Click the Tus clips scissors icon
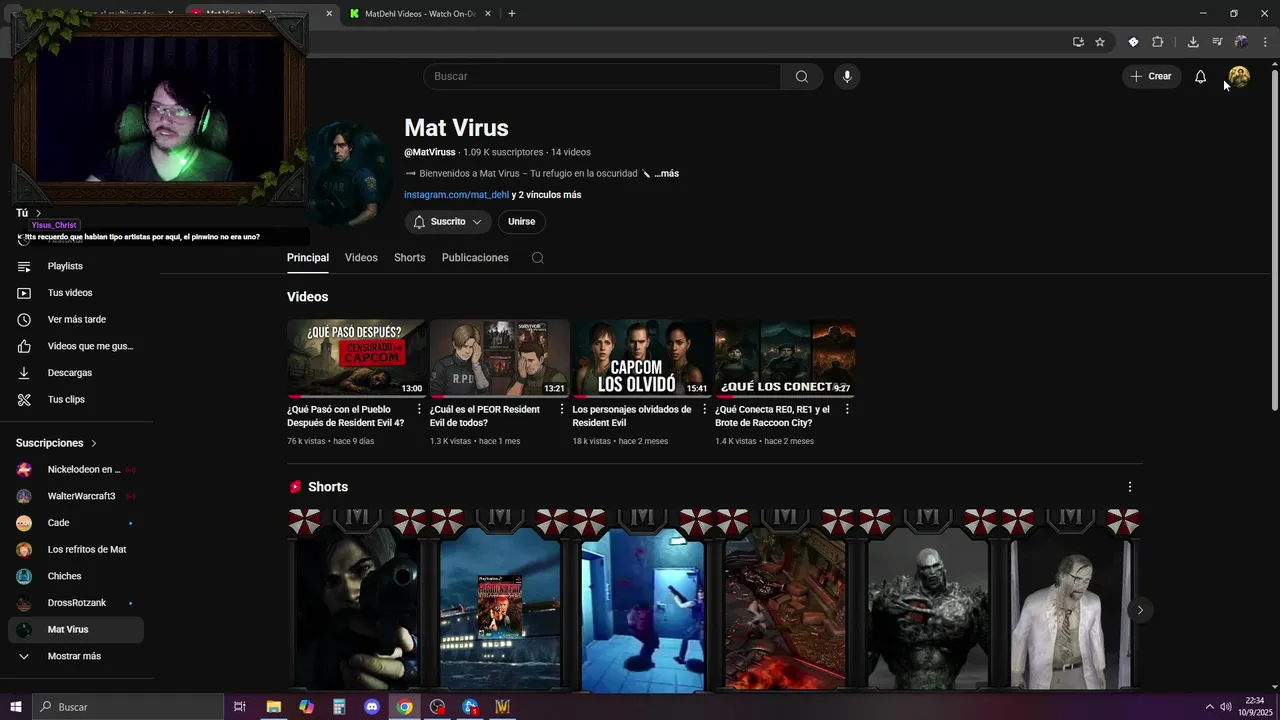Viewport: 1280px width, 720px height. (24, 399)
